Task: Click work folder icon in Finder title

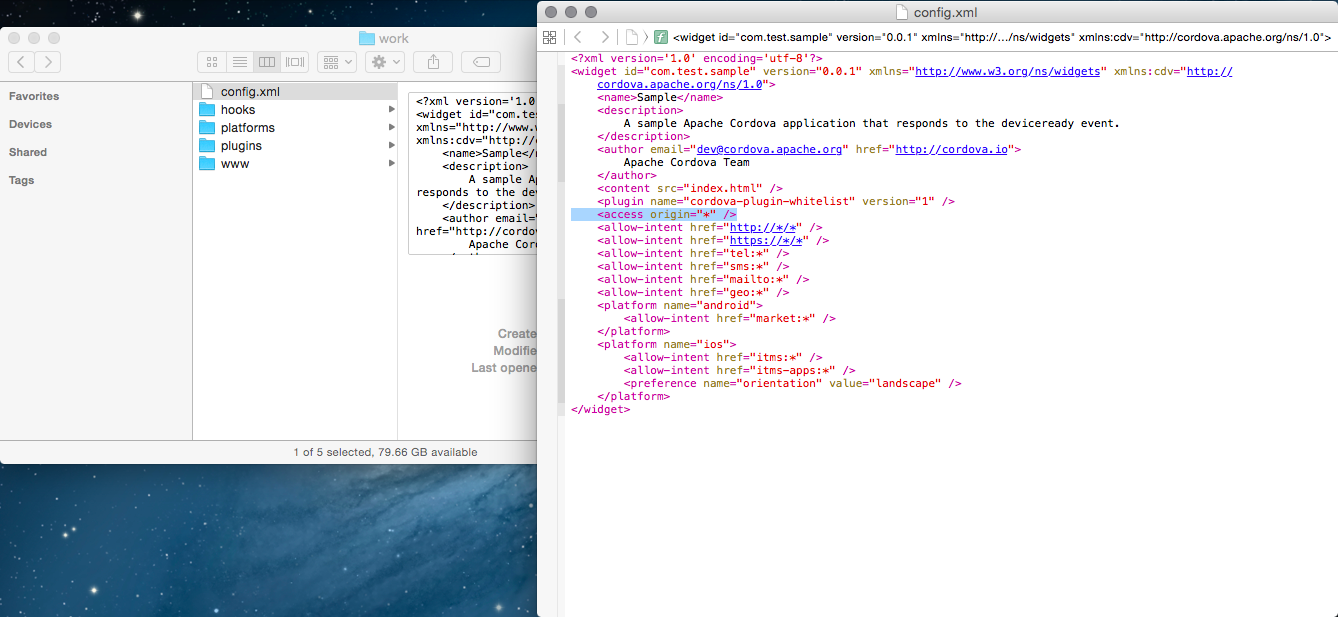Action: pos(367,39)
